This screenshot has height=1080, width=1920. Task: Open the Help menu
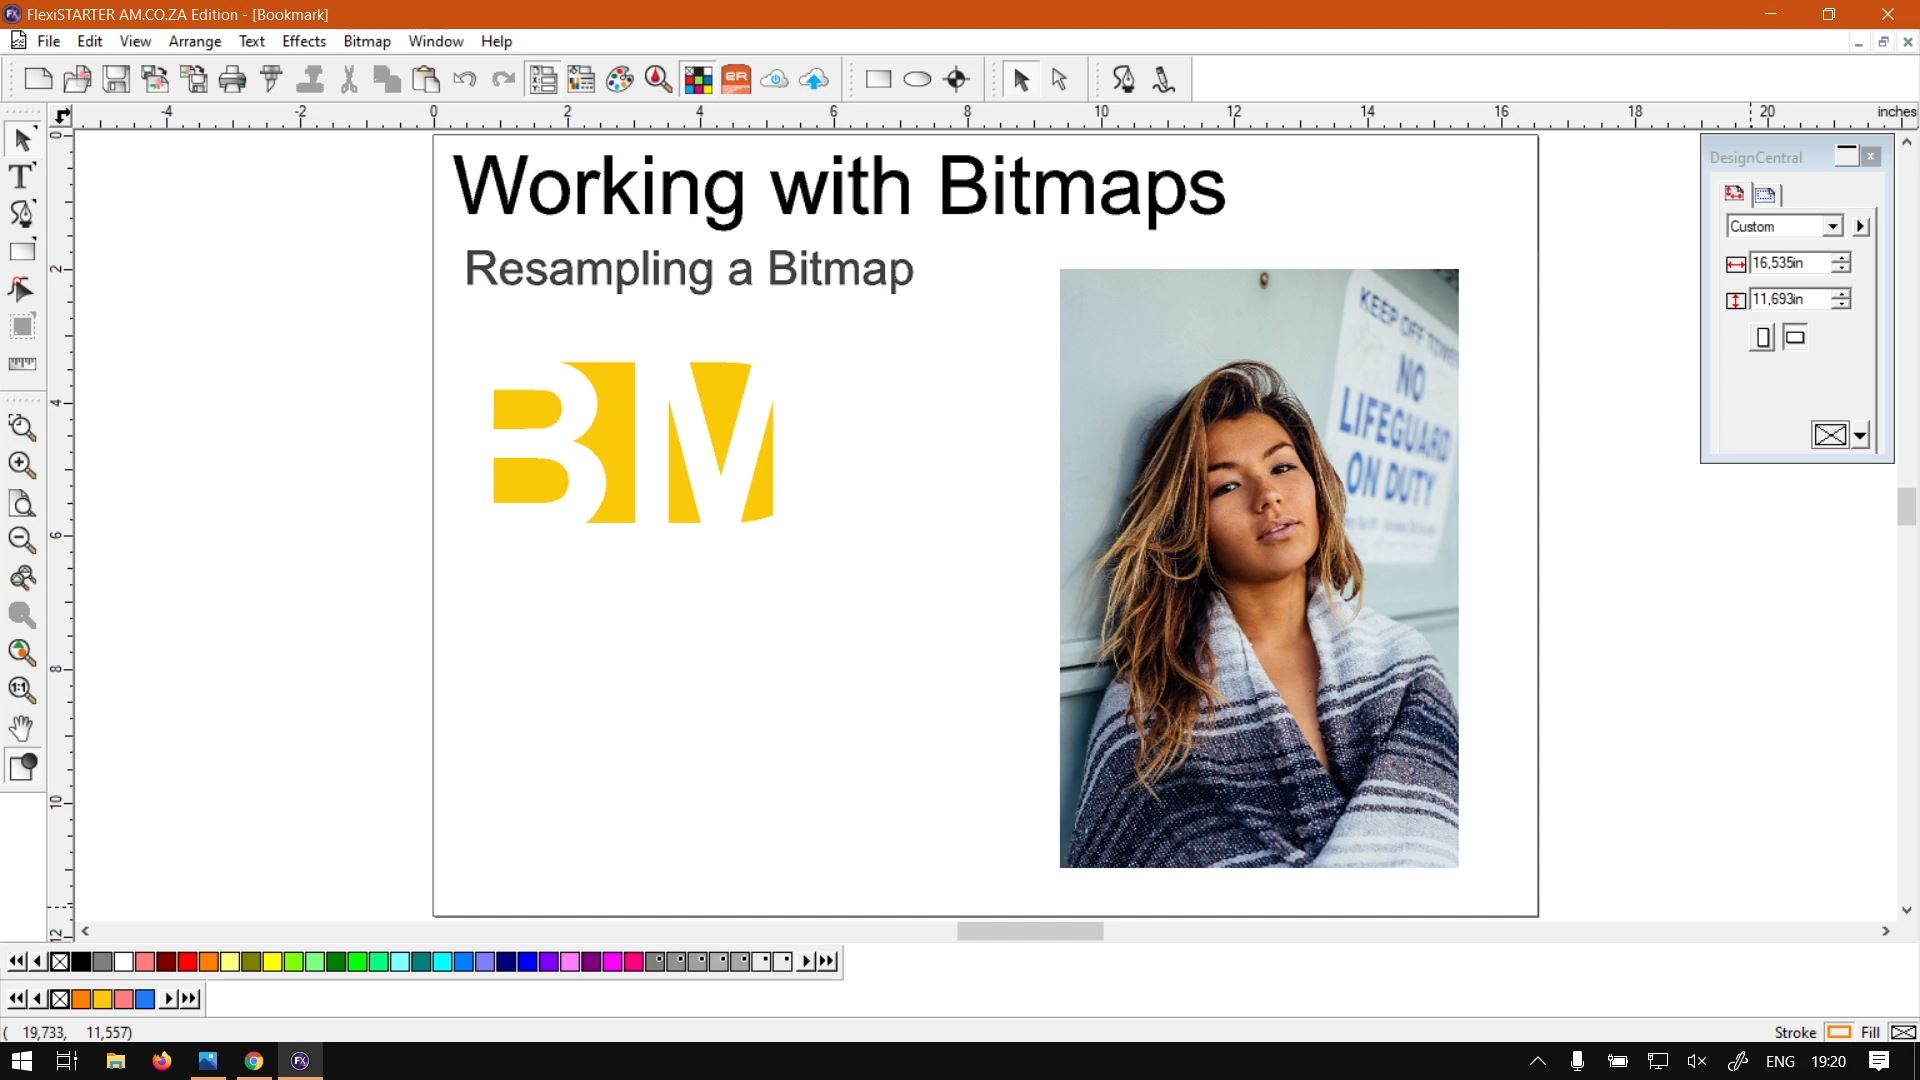(497, 41)
